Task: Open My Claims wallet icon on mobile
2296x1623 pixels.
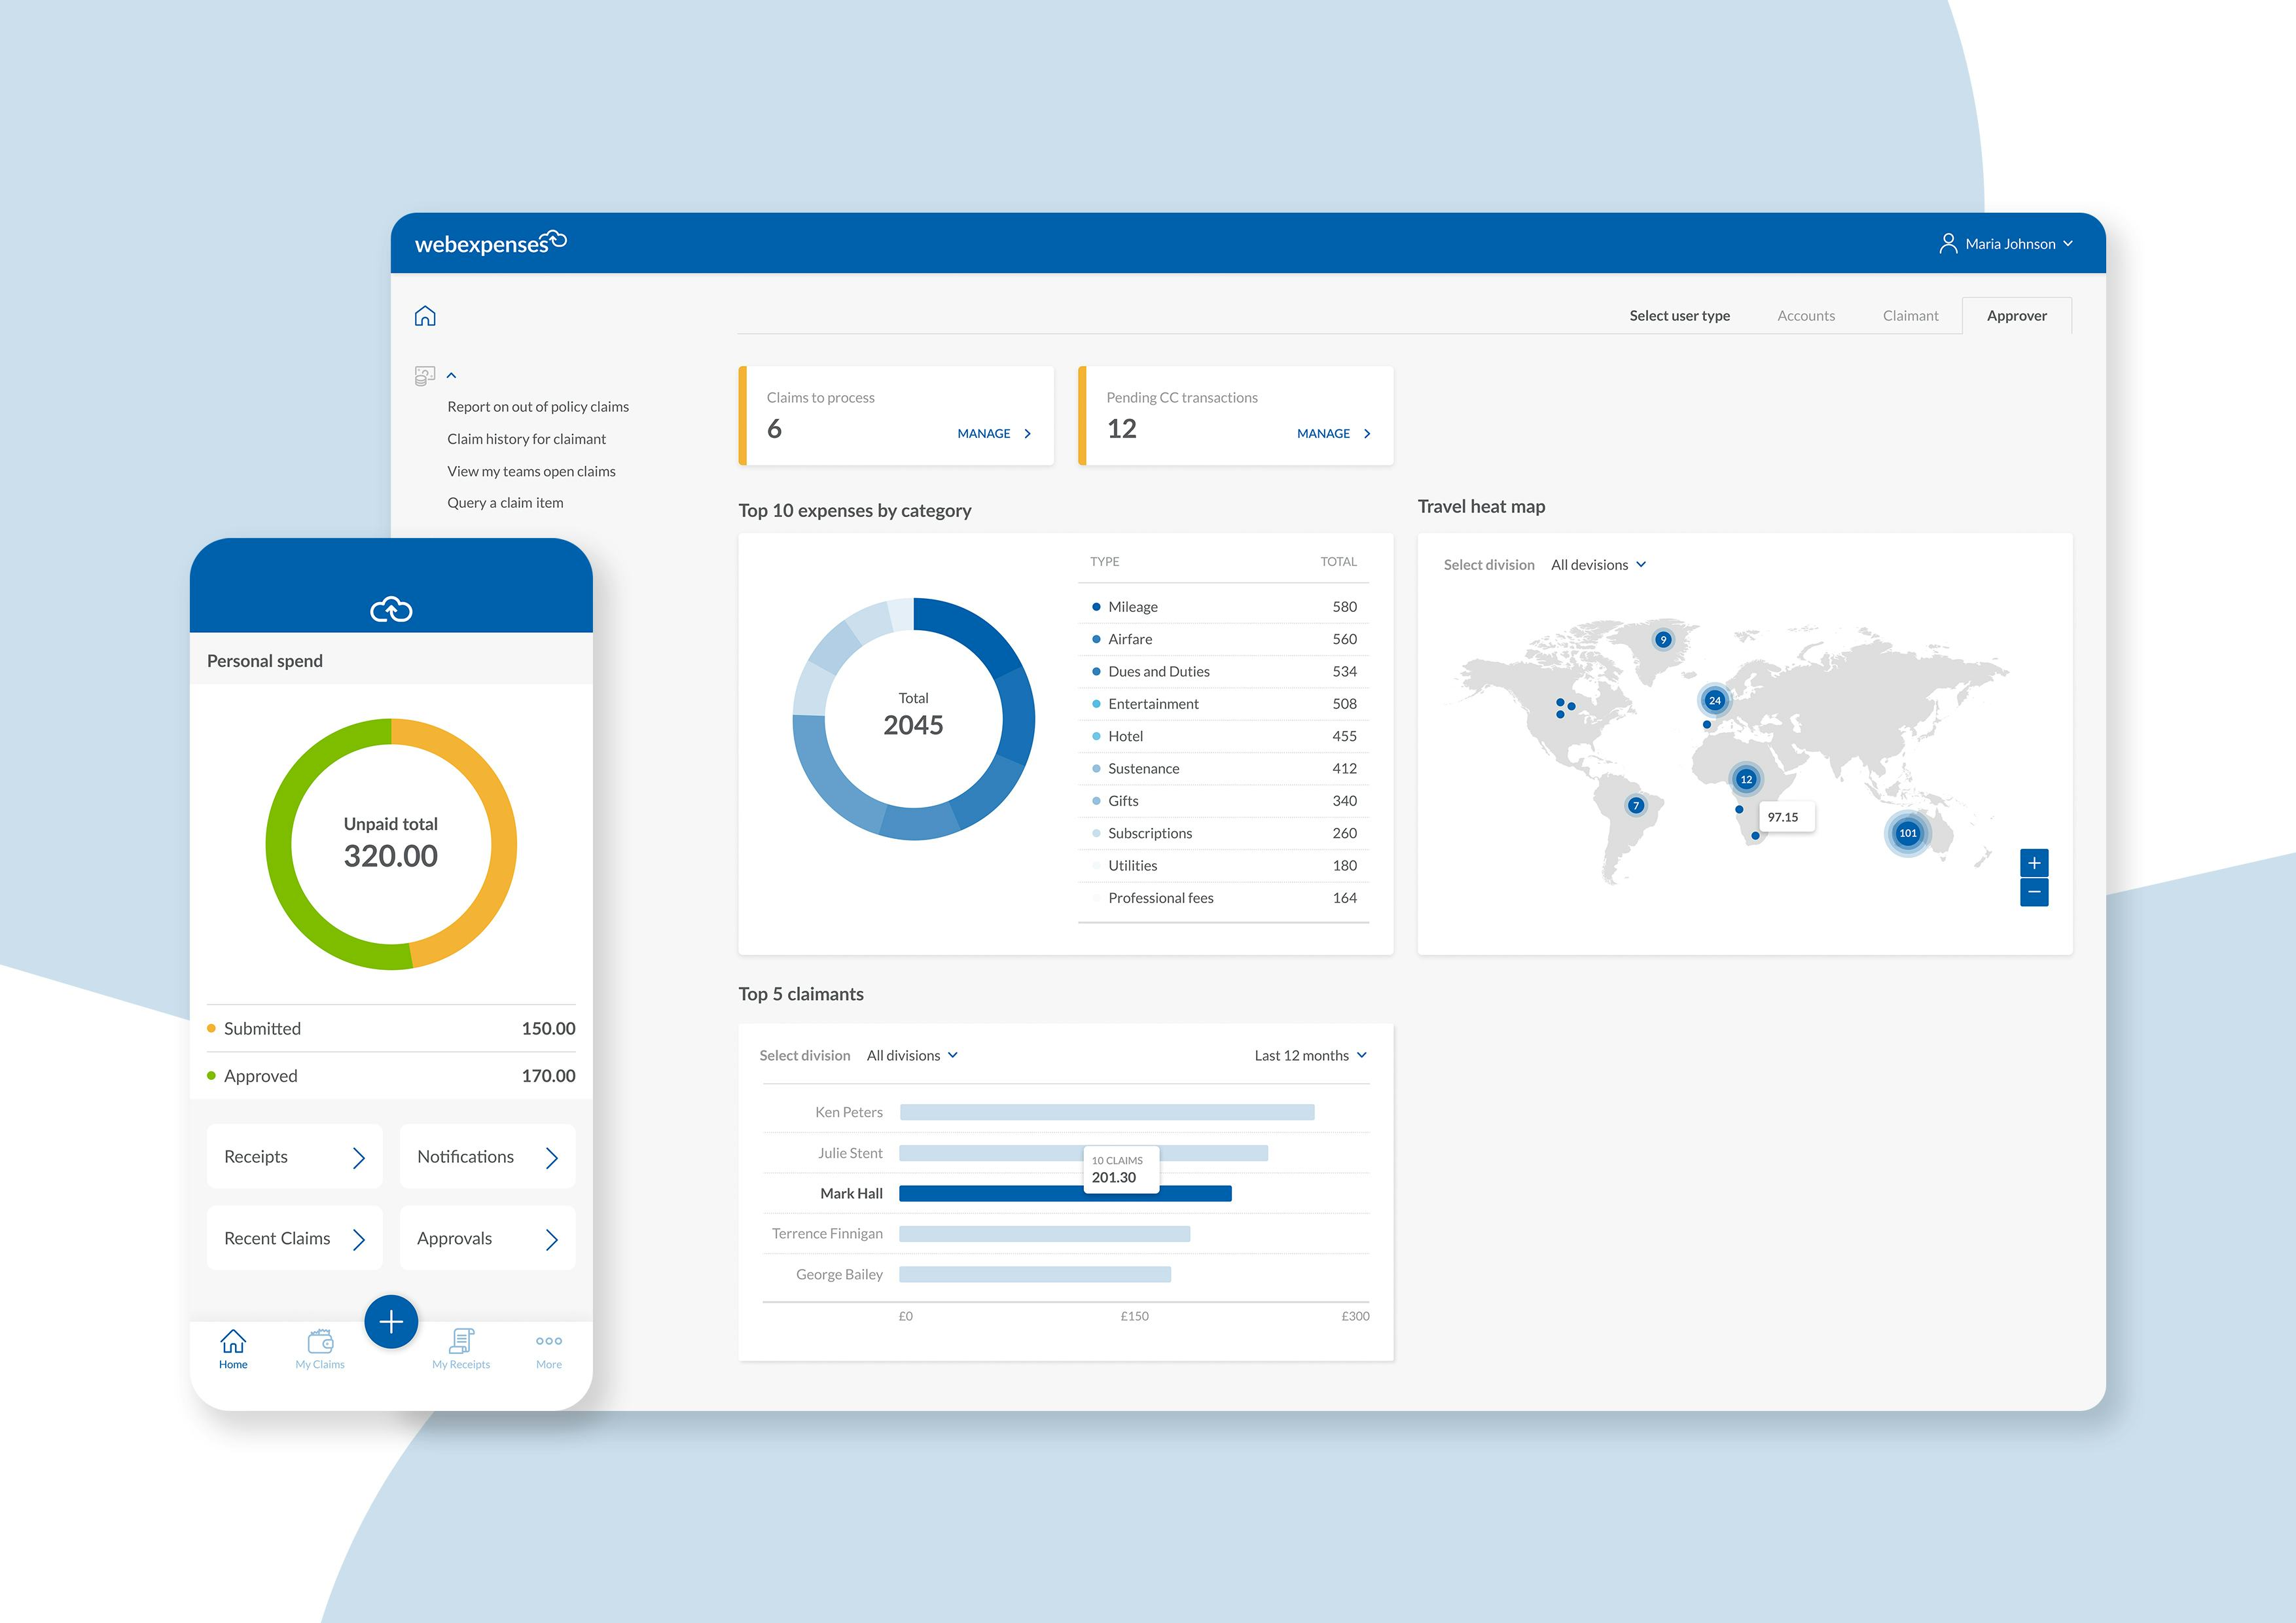Action: [x=319, y=1341]
